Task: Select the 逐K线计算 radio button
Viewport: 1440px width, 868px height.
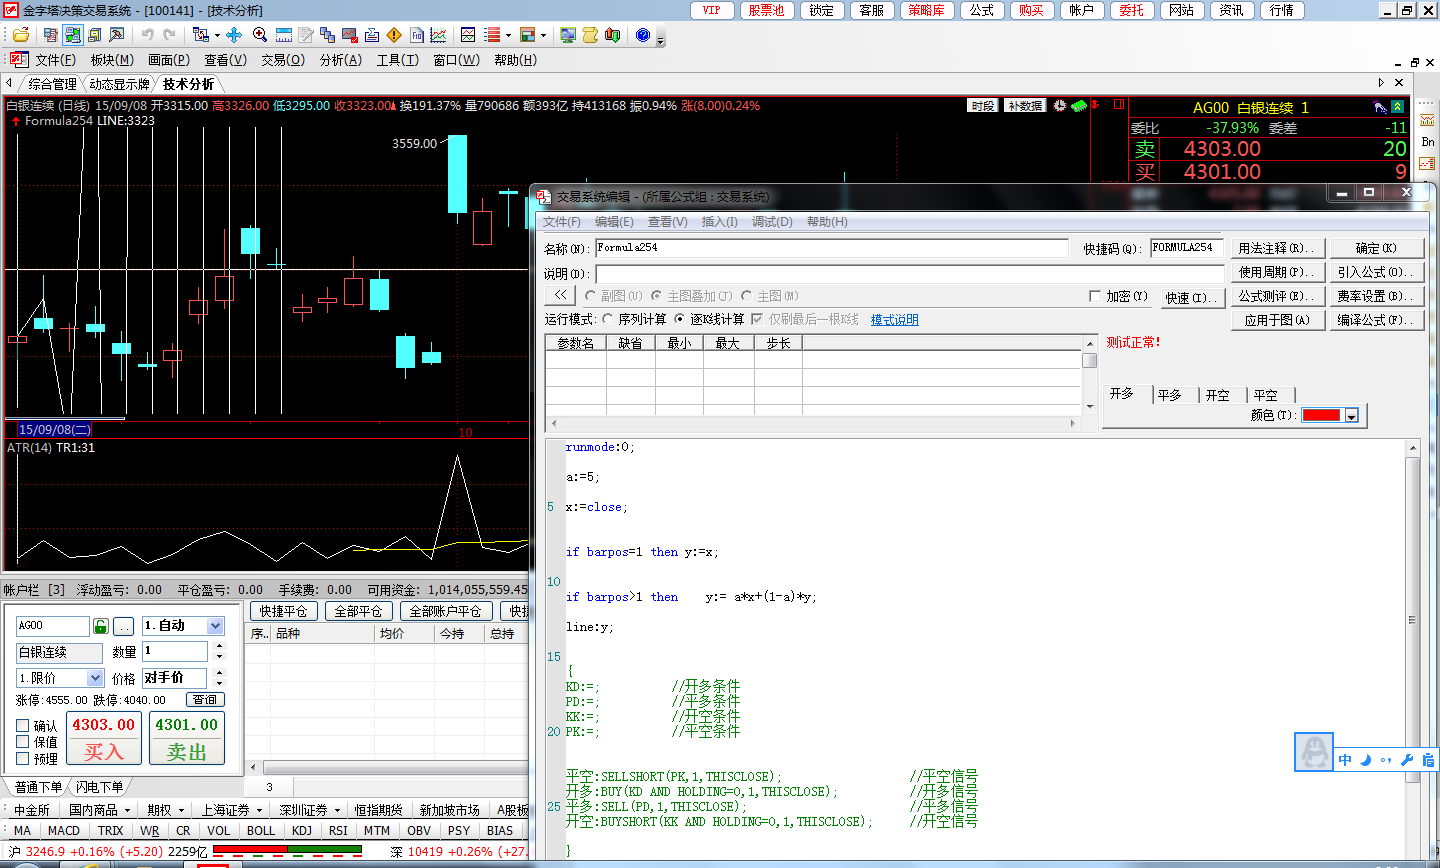Action: [x=679, y=319]
